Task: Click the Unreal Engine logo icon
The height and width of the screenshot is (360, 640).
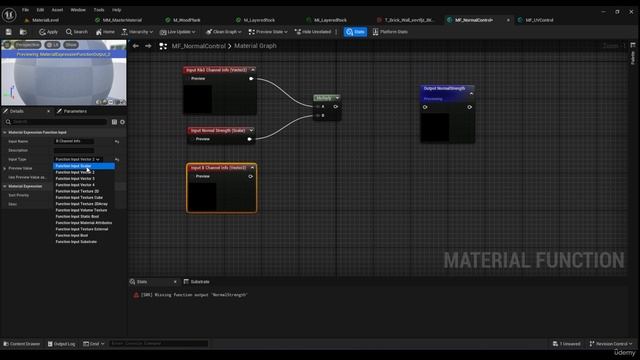Action: pyautogui.click(x=9, y=15)
